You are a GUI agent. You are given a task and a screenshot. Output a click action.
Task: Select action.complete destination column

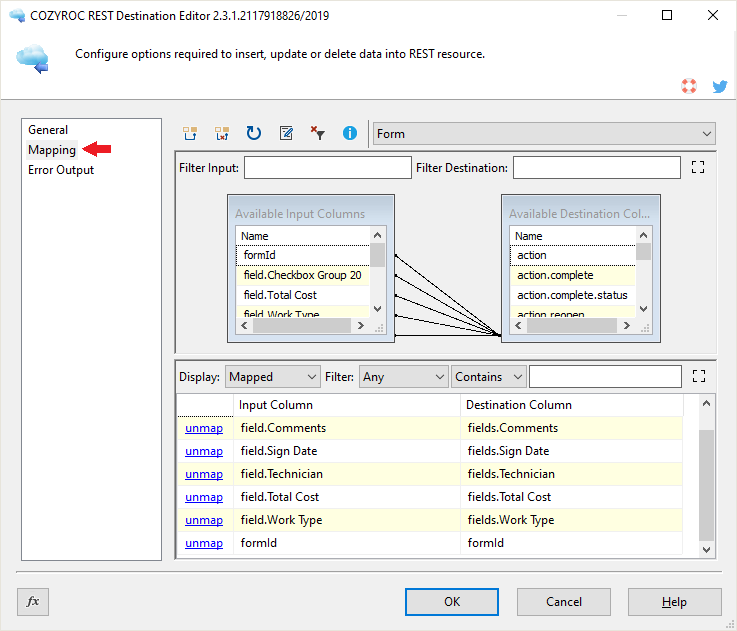click(x=572, y=276)
